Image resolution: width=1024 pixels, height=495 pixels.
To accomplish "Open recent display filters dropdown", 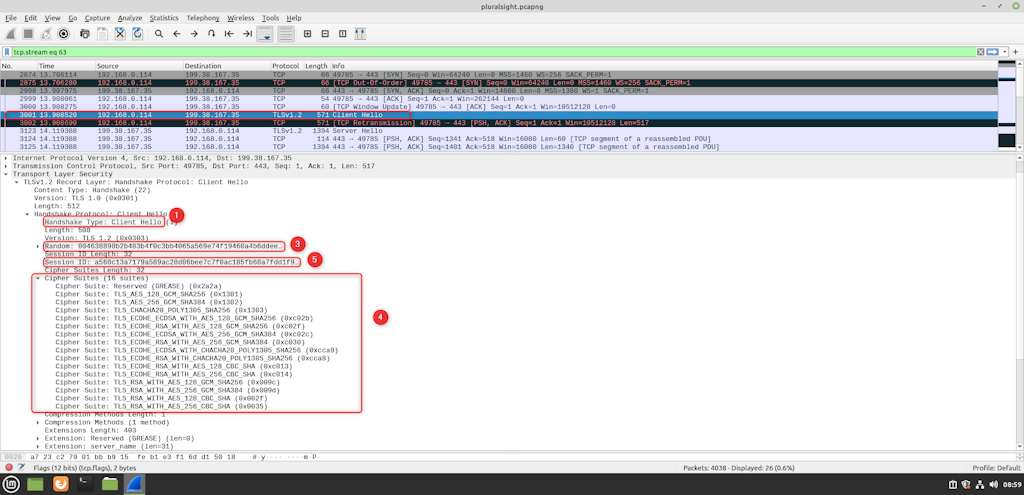I will click(1005, 52).
